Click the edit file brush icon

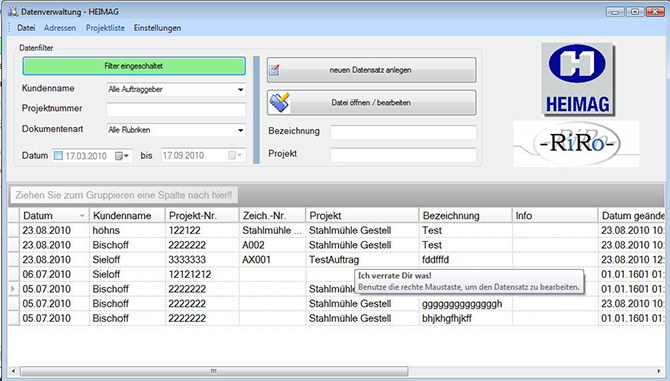click(279, 103)
